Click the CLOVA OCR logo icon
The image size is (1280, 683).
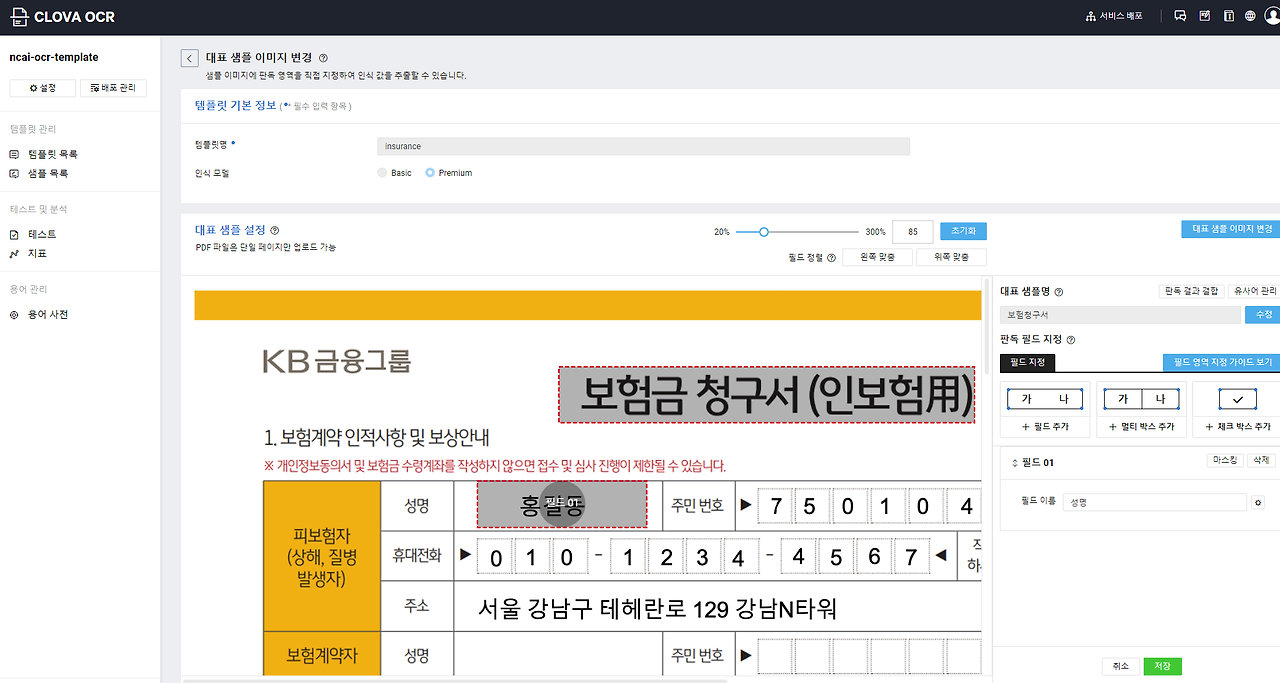[x=20, y=17]
